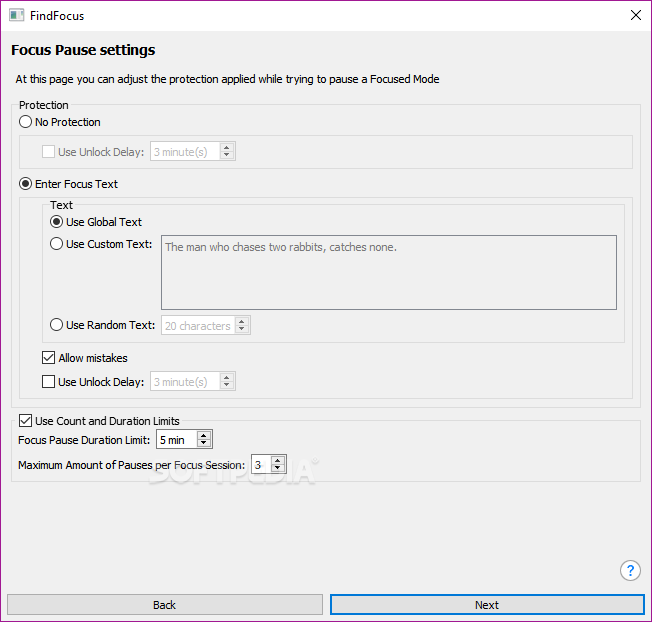Increase Maximum Amount of Pauses value
The width and height of the screenshot is (652, 622).
coord(277,460)
